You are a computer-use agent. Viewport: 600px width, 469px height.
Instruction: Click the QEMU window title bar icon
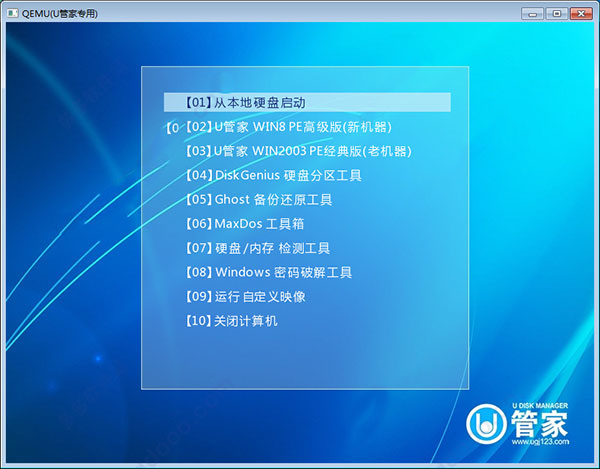13,13
